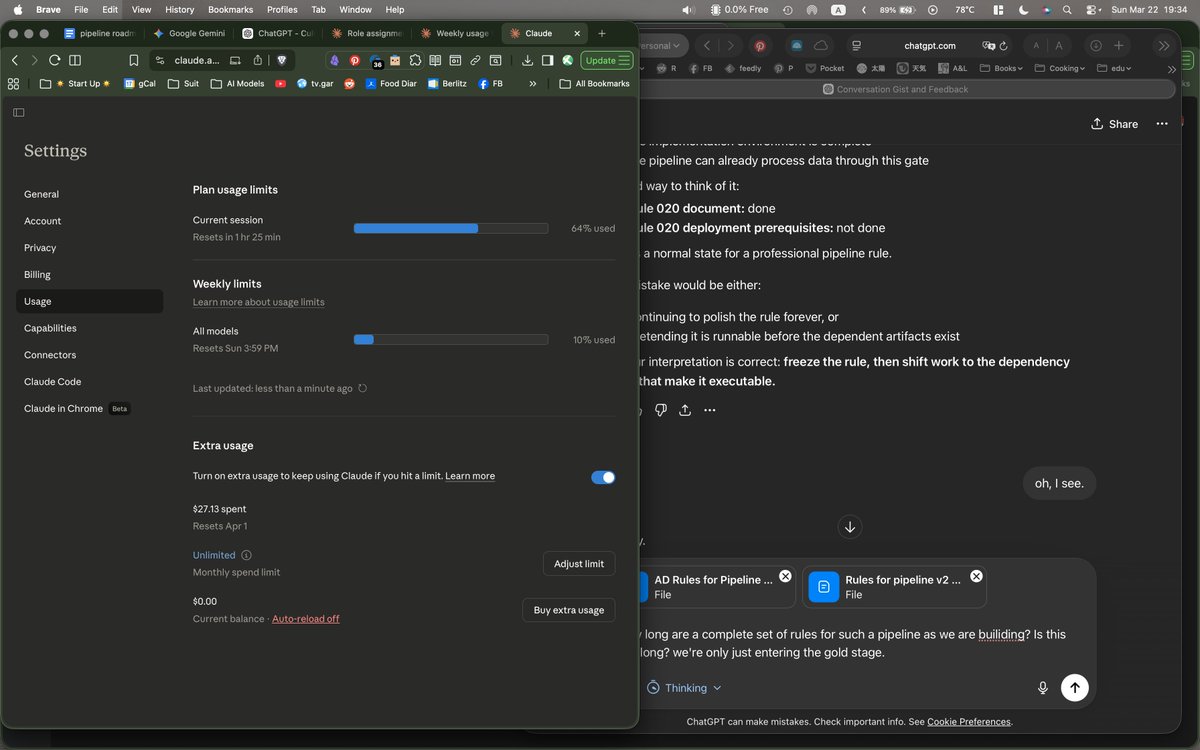Click the Brave bookmark this page icon
This screenshot has height=750, width=1200.
point(134,60)
